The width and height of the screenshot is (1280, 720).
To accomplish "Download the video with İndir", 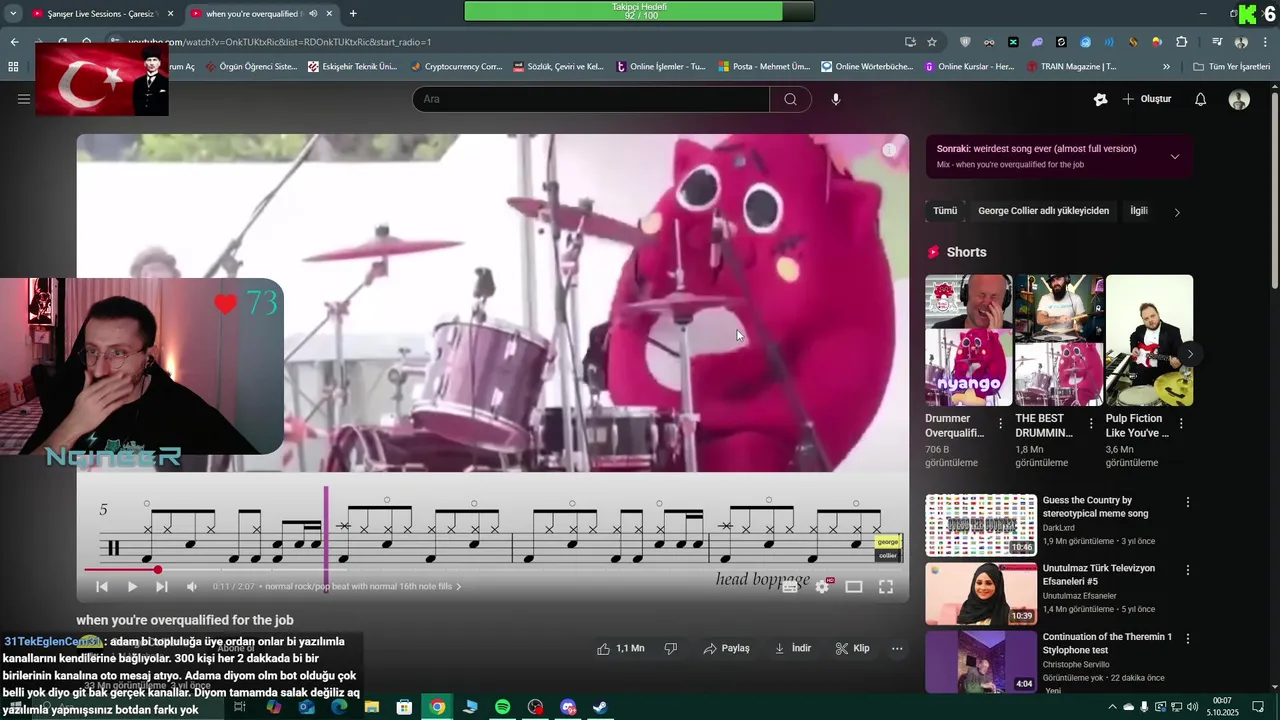I will coord(792,648).
